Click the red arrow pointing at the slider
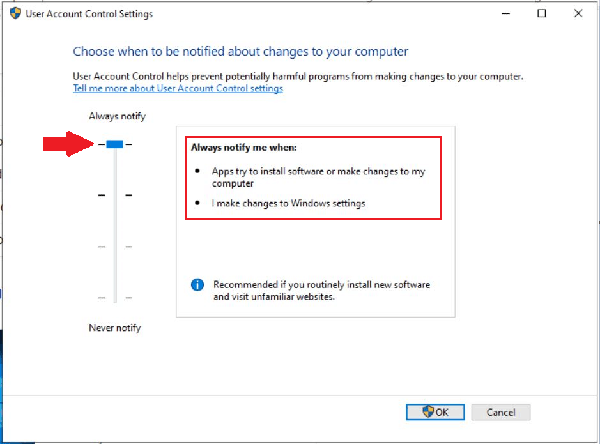 tap(68, 145)
